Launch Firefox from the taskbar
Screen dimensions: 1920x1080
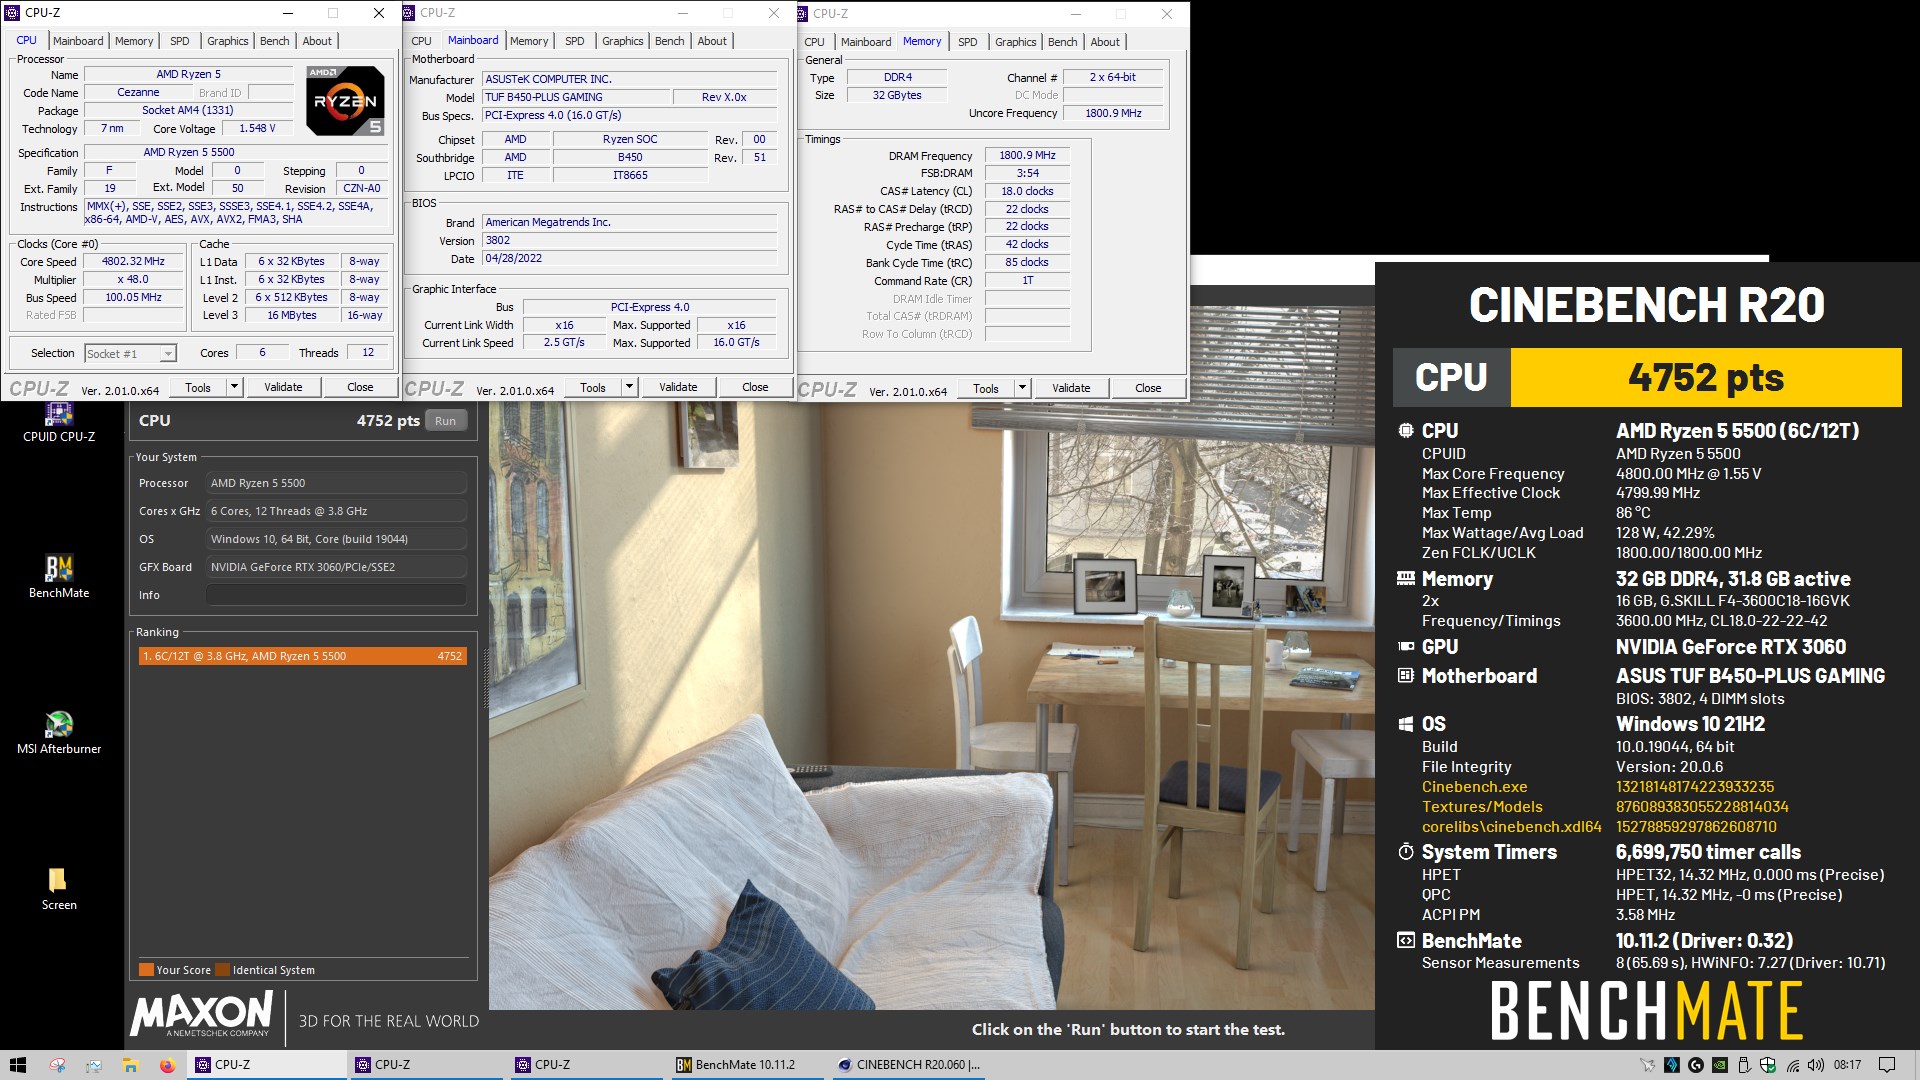click(167, 1065)
